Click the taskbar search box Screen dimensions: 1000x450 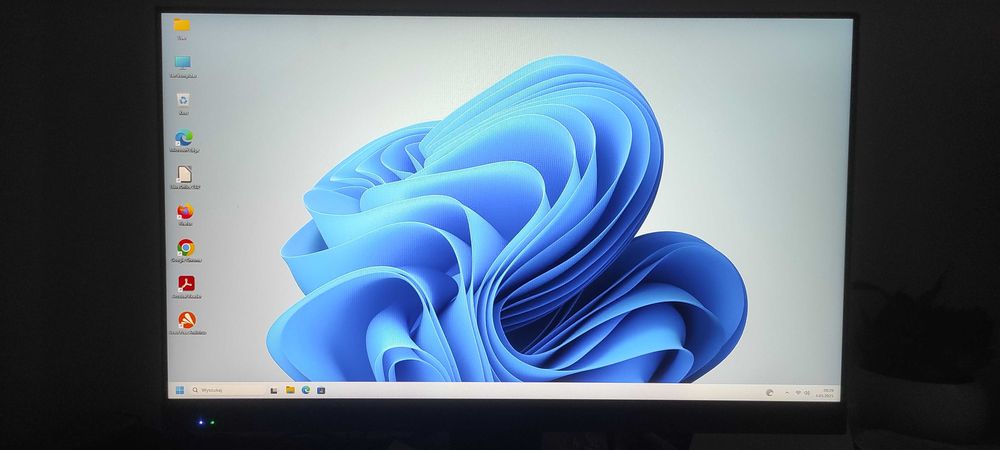point(228,390)
